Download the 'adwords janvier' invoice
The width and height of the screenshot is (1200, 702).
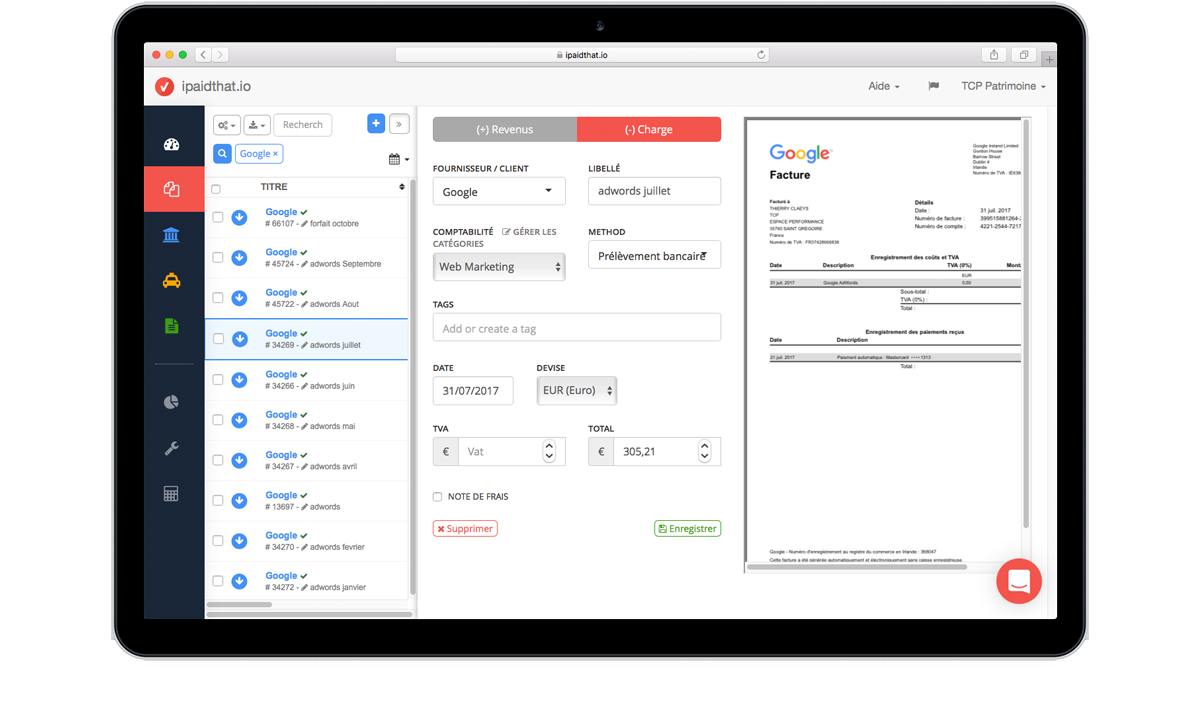(x=239, y=581)
